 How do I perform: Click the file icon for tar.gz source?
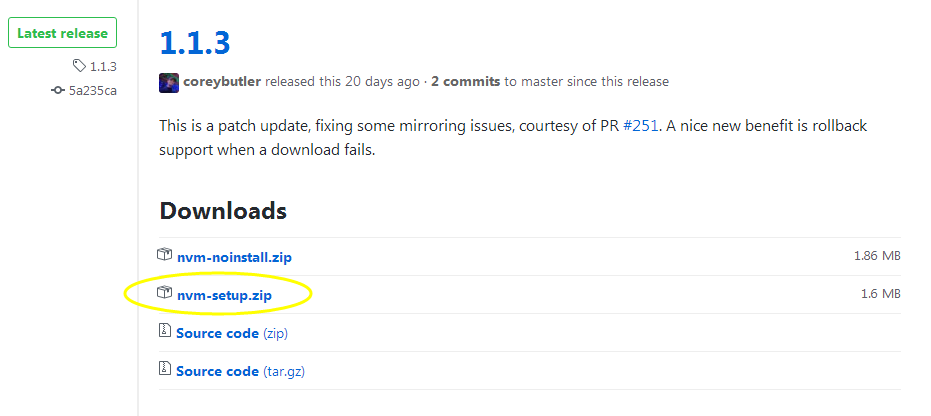[x=164, y=369]
